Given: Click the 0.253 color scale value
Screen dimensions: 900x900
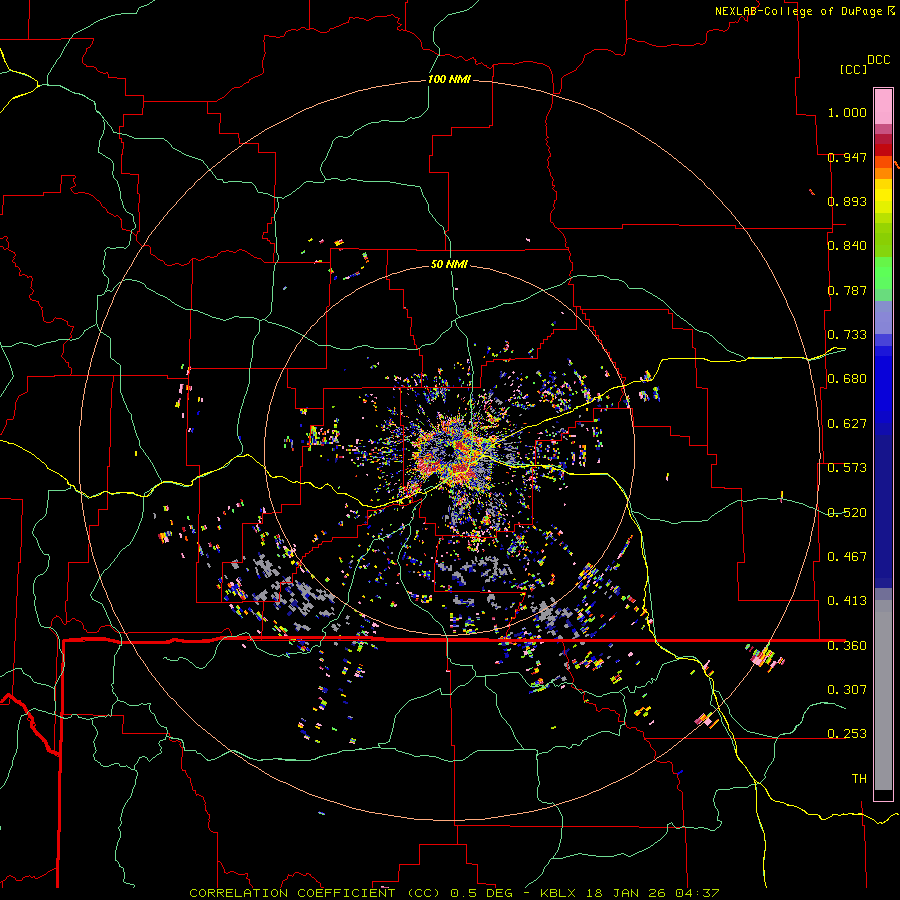Looking at the screenshot, I should click(847, 734).
